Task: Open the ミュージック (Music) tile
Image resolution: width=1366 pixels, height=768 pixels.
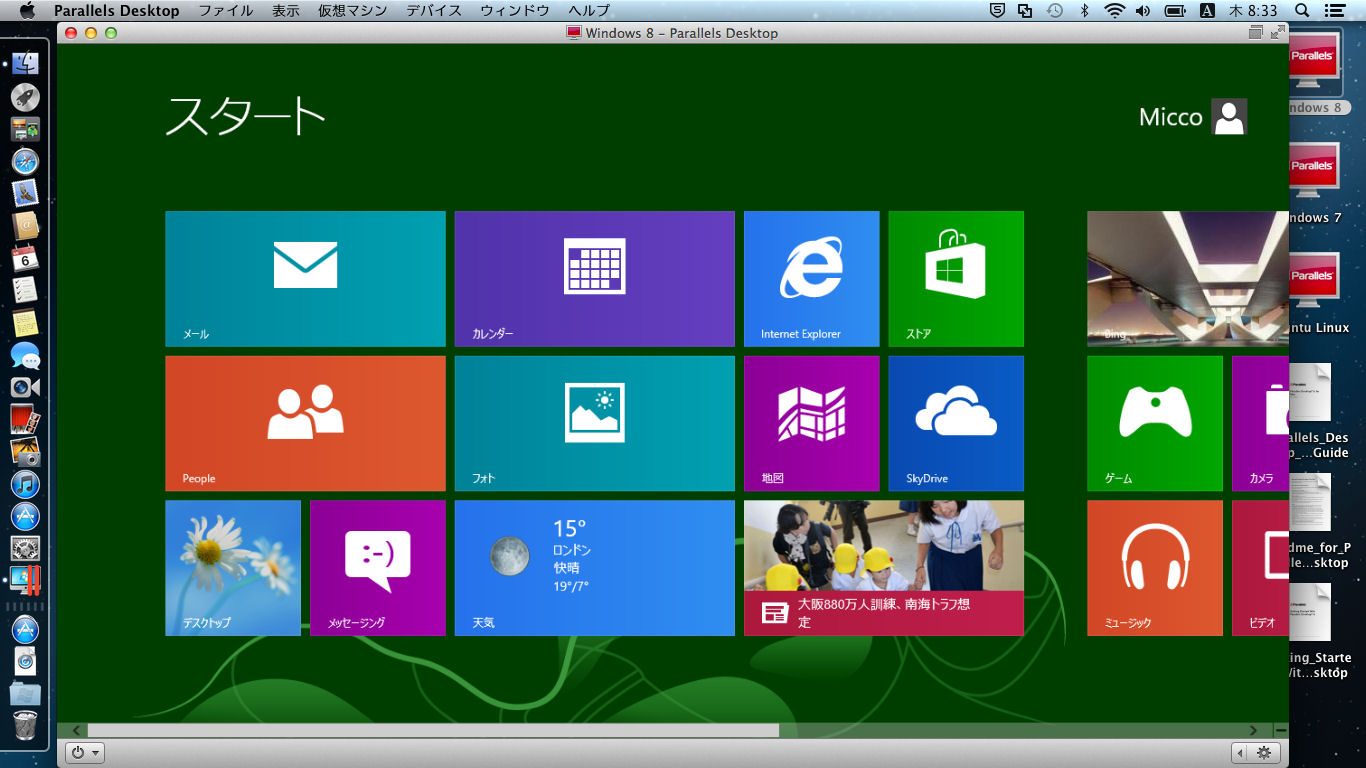Action: (1155, 568)
